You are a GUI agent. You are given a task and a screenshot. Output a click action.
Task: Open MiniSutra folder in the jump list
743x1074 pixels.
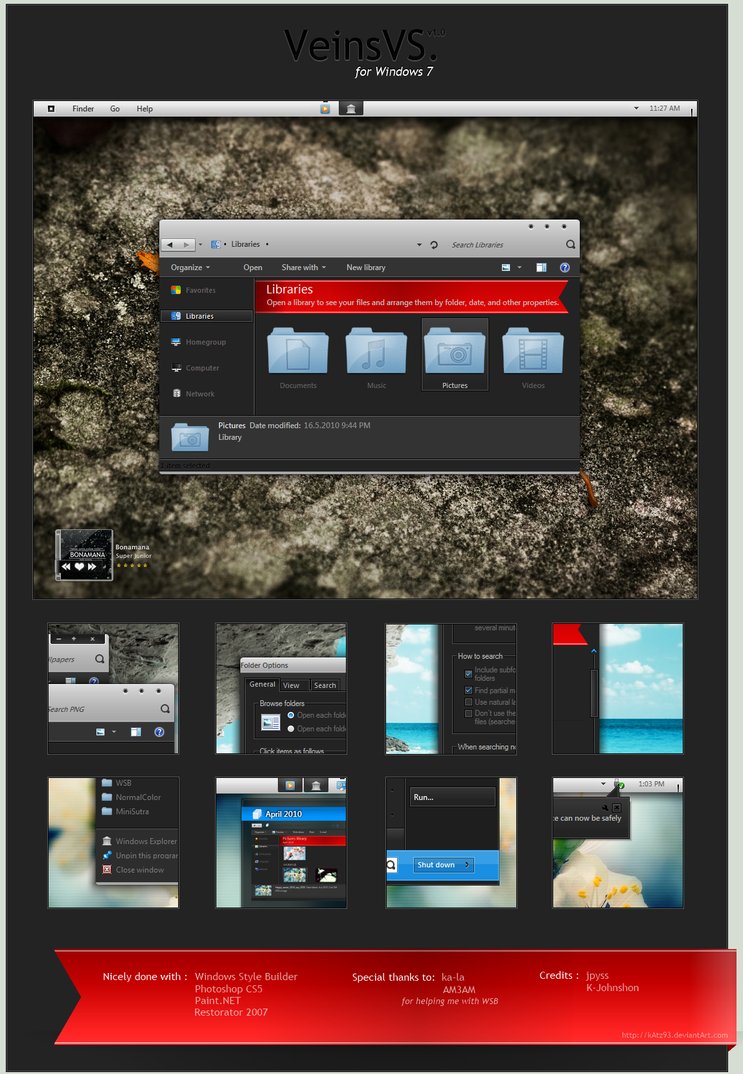(125, 812)
